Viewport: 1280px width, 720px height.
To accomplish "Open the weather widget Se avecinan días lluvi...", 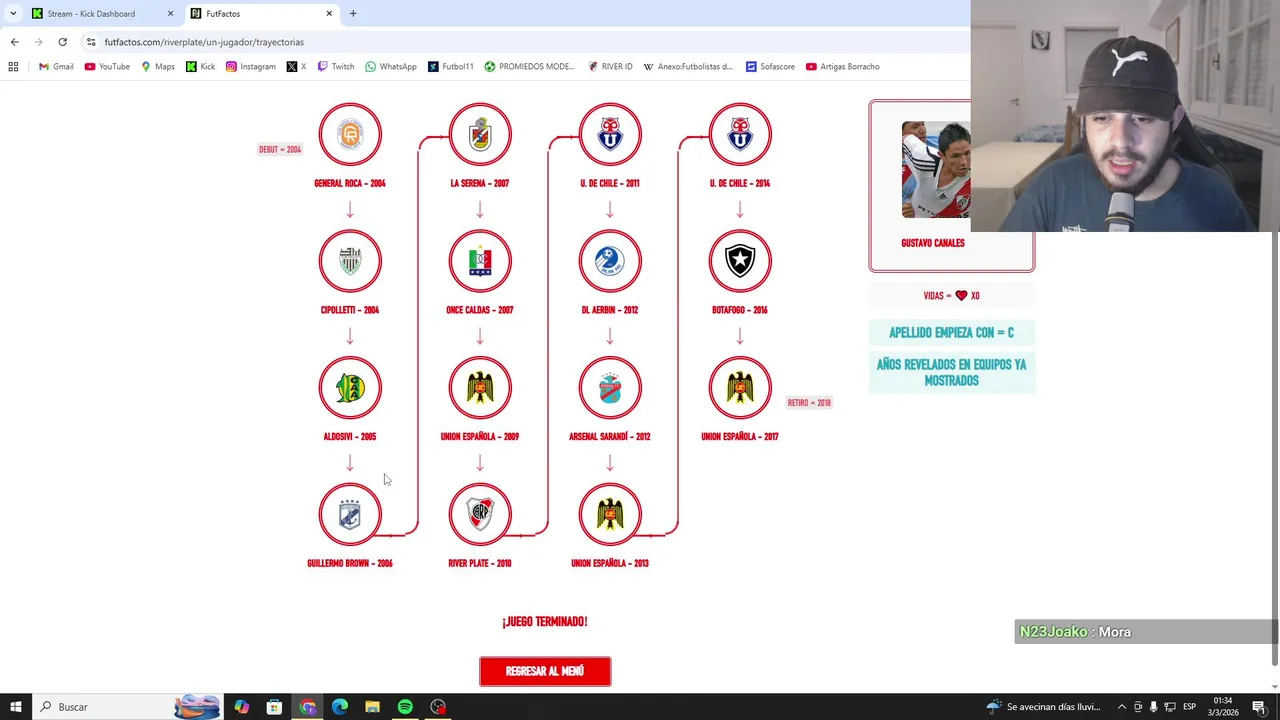I will click(x=1044, y=707).
